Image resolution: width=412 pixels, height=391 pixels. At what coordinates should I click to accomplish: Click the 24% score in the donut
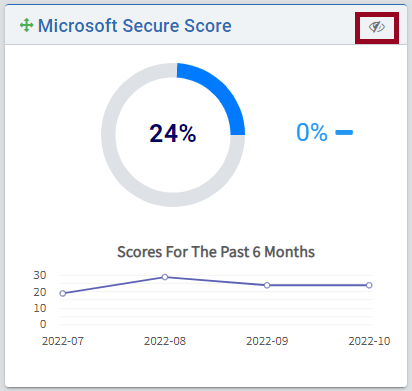(173, 133)
